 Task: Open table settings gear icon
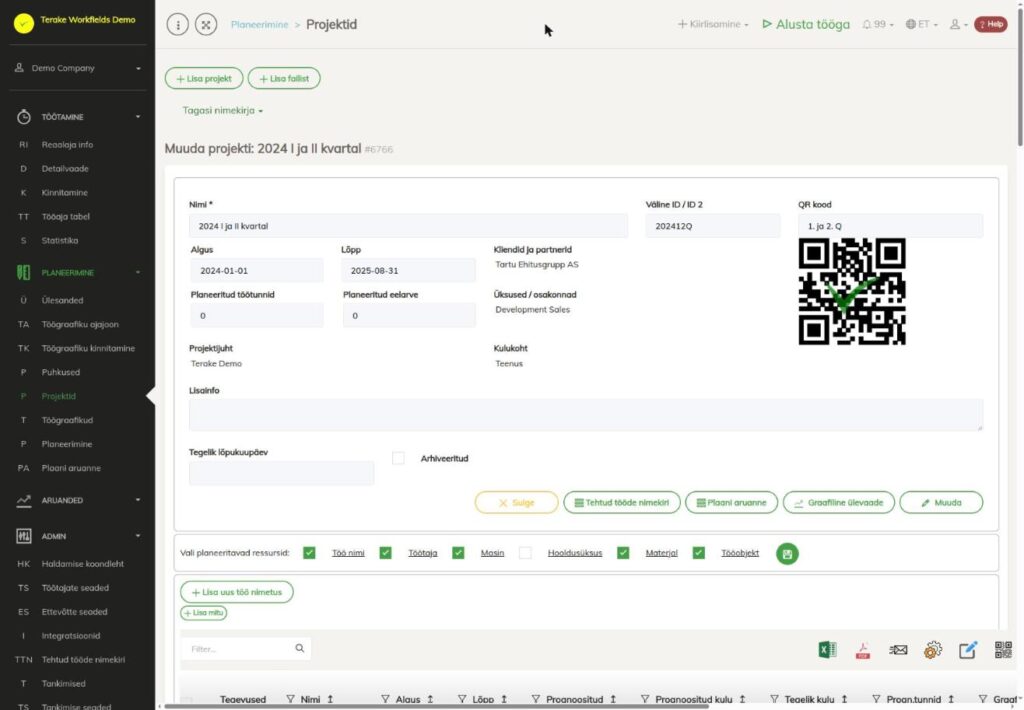pos(933,650)
